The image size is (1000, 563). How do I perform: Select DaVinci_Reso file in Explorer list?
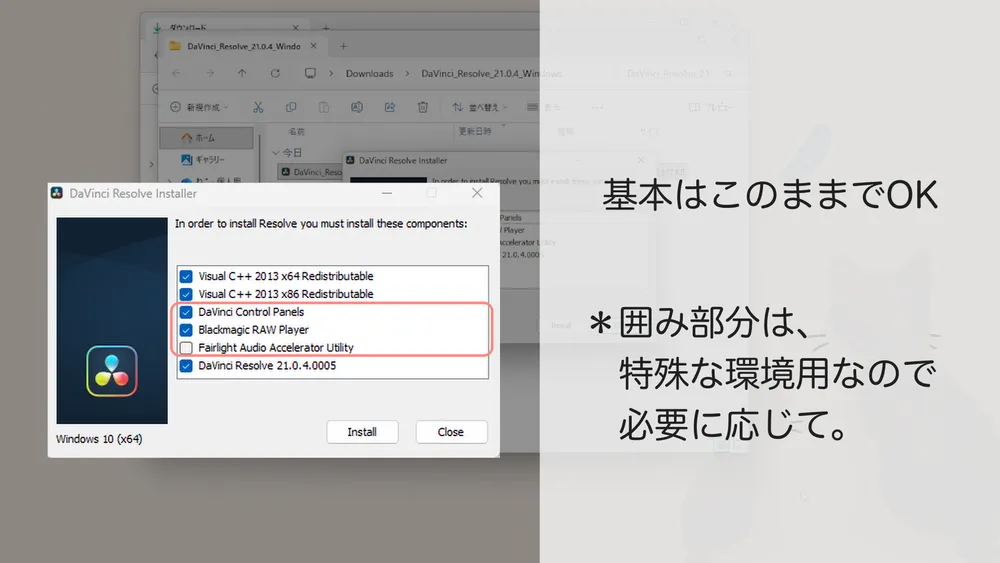[311, 172]
